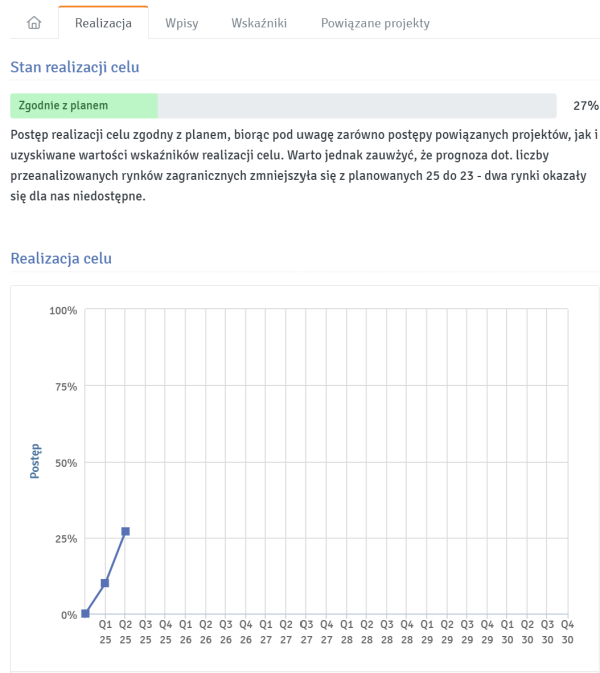The image size is (600, 673).
Task: Select the Q1 25 data point on chart
Action: 105,583
